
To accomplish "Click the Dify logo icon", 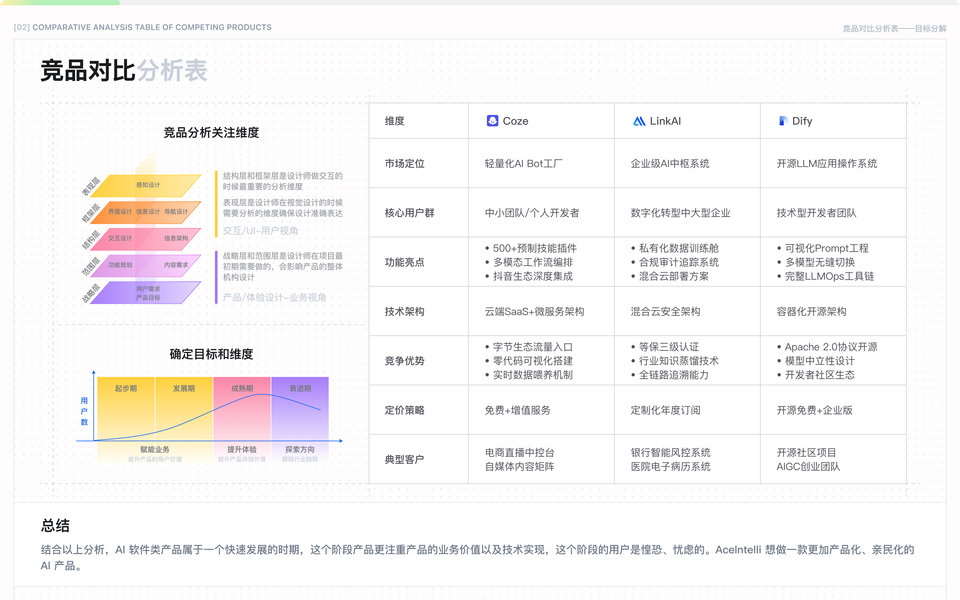I will click(x=782, y=121).
